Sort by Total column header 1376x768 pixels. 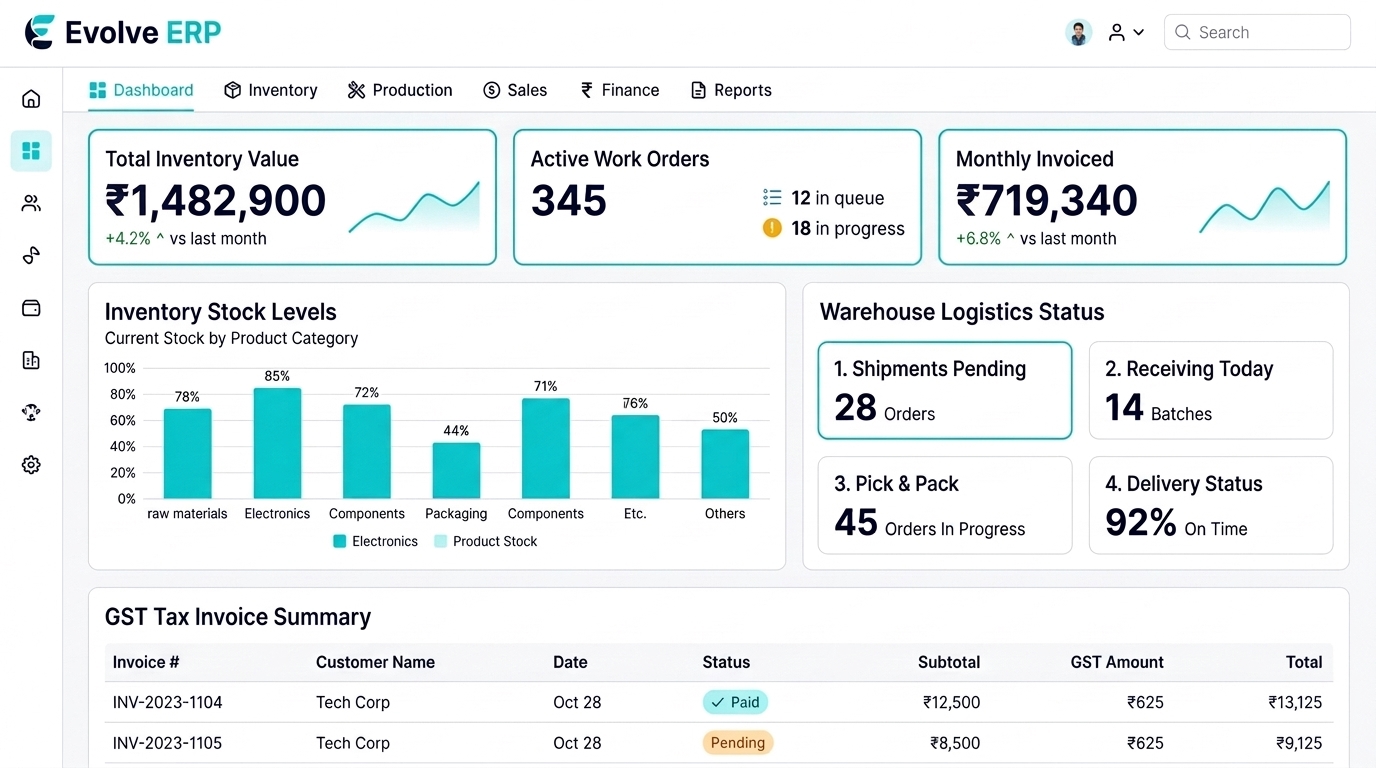pos(1304,662)
